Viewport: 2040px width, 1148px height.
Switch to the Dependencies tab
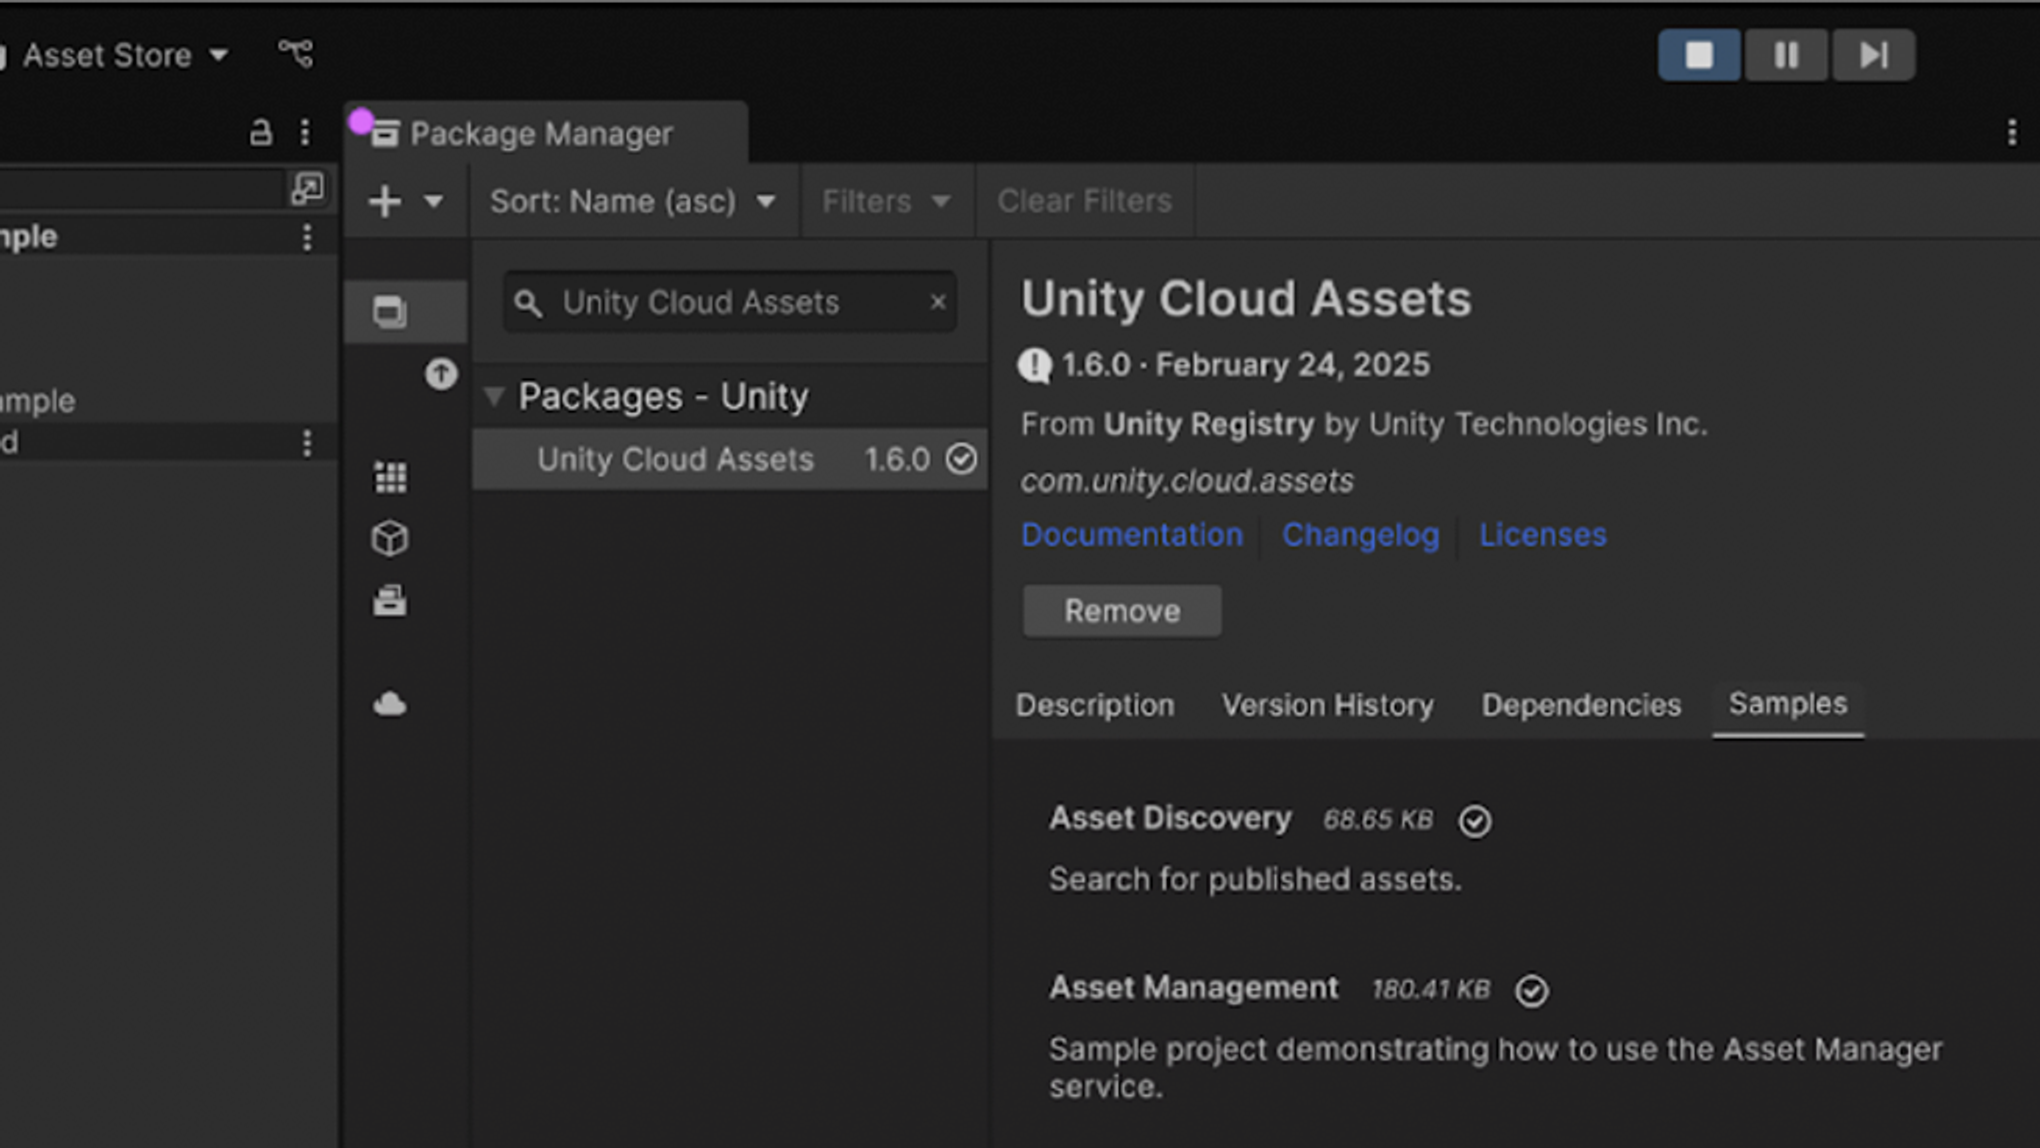pos(1581,705)
